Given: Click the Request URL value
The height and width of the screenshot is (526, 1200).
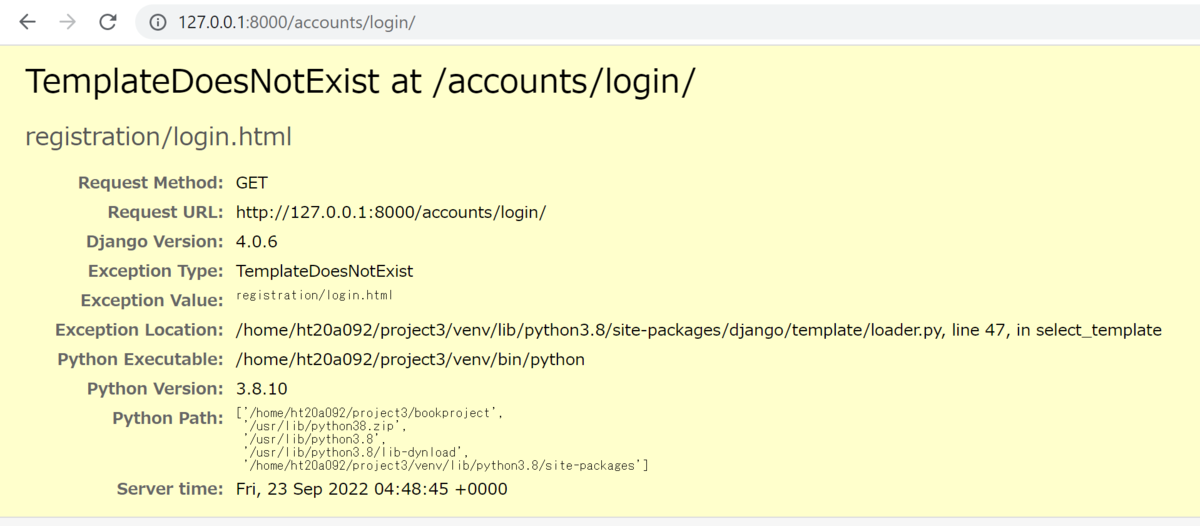Looking at the screenshot, I should click(391, 212).
